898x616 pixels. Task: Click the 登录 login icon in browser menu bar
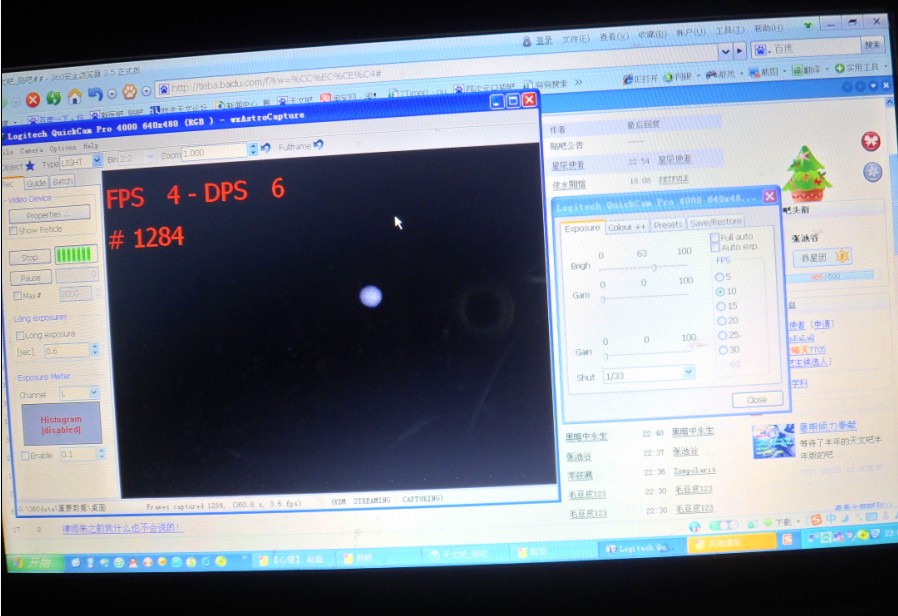(x=527, y=42)
